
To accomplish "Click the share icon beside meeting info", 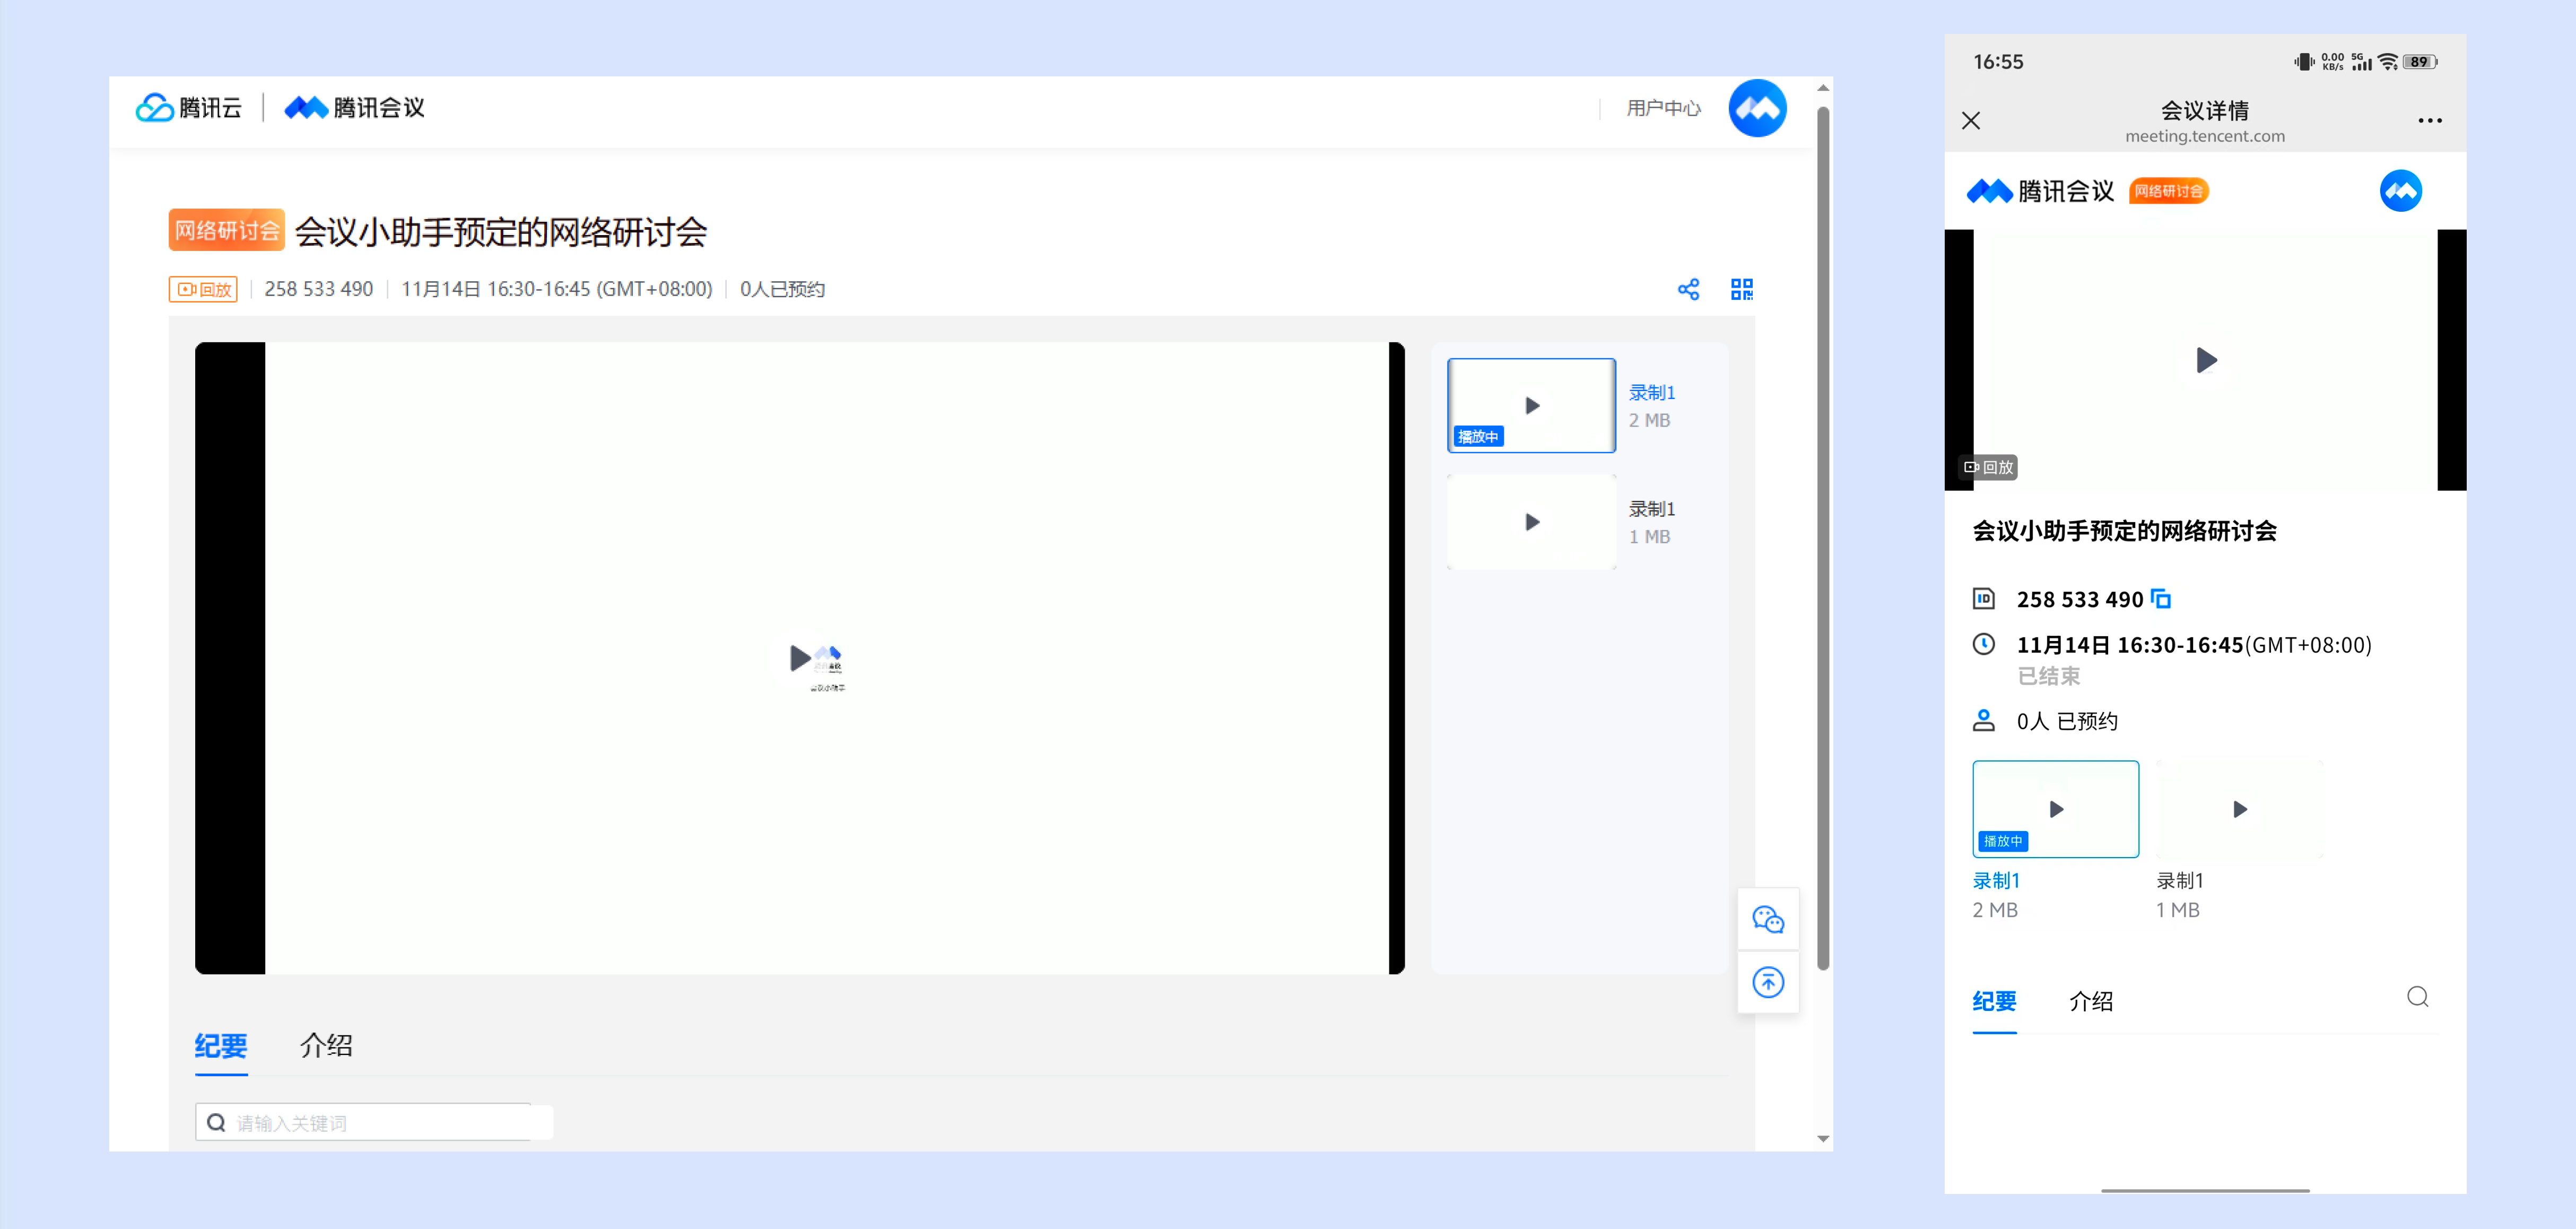I will point(1688,290).
